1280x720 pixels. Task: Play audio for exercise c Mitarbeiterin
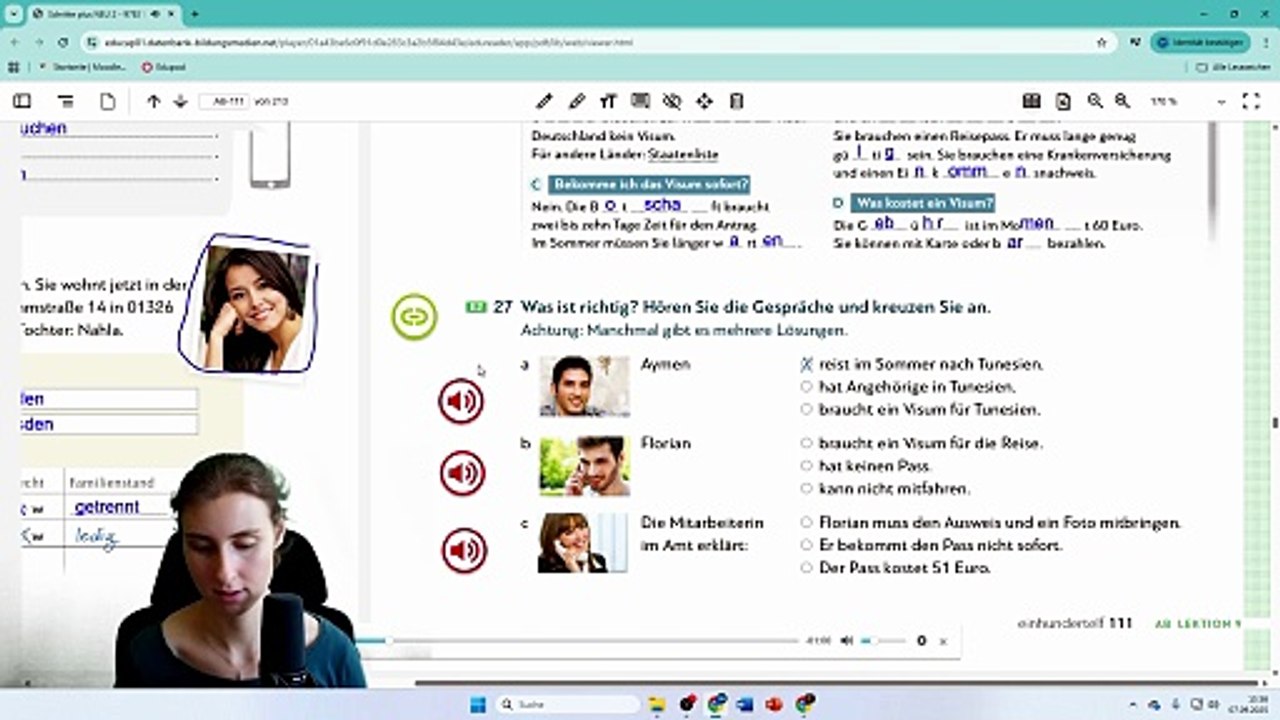pos(464,550)
